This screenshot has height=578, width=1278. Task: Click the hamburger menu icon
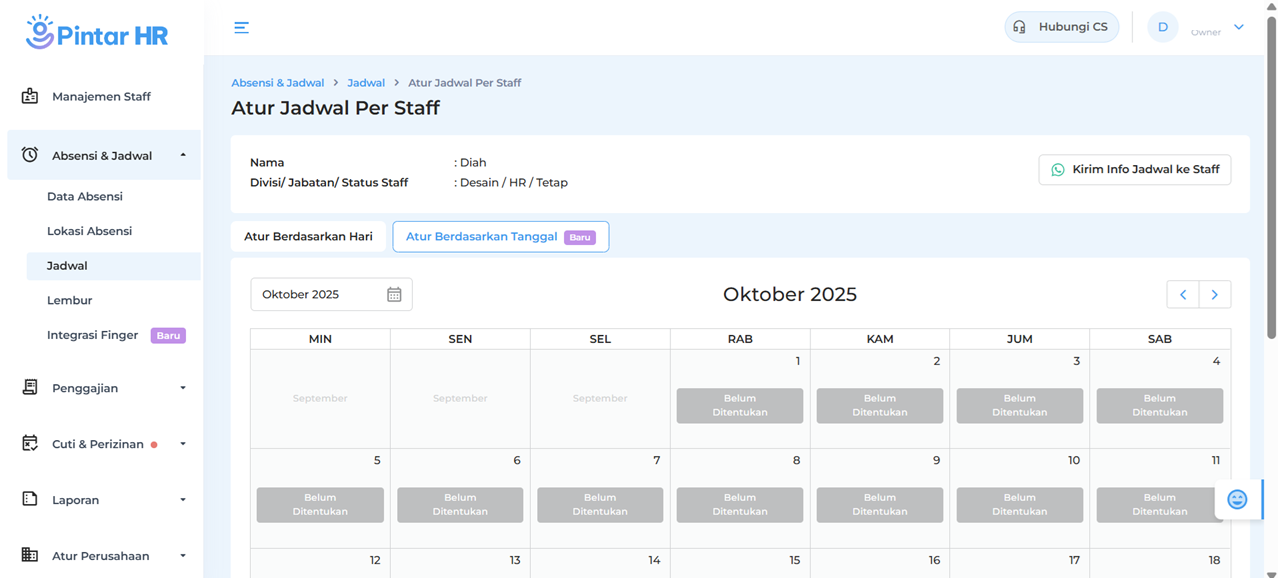(x=241, y=28)
